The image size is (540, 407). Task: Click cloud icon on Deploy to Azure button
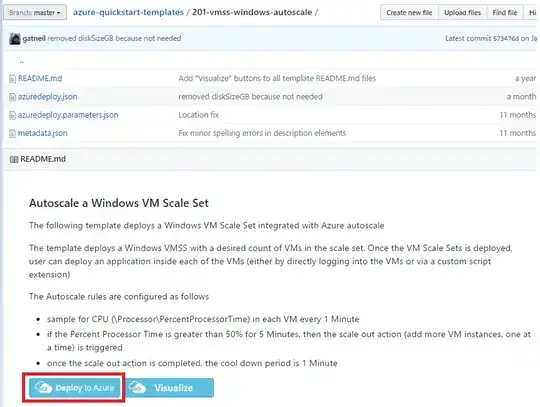click(44, 388)
